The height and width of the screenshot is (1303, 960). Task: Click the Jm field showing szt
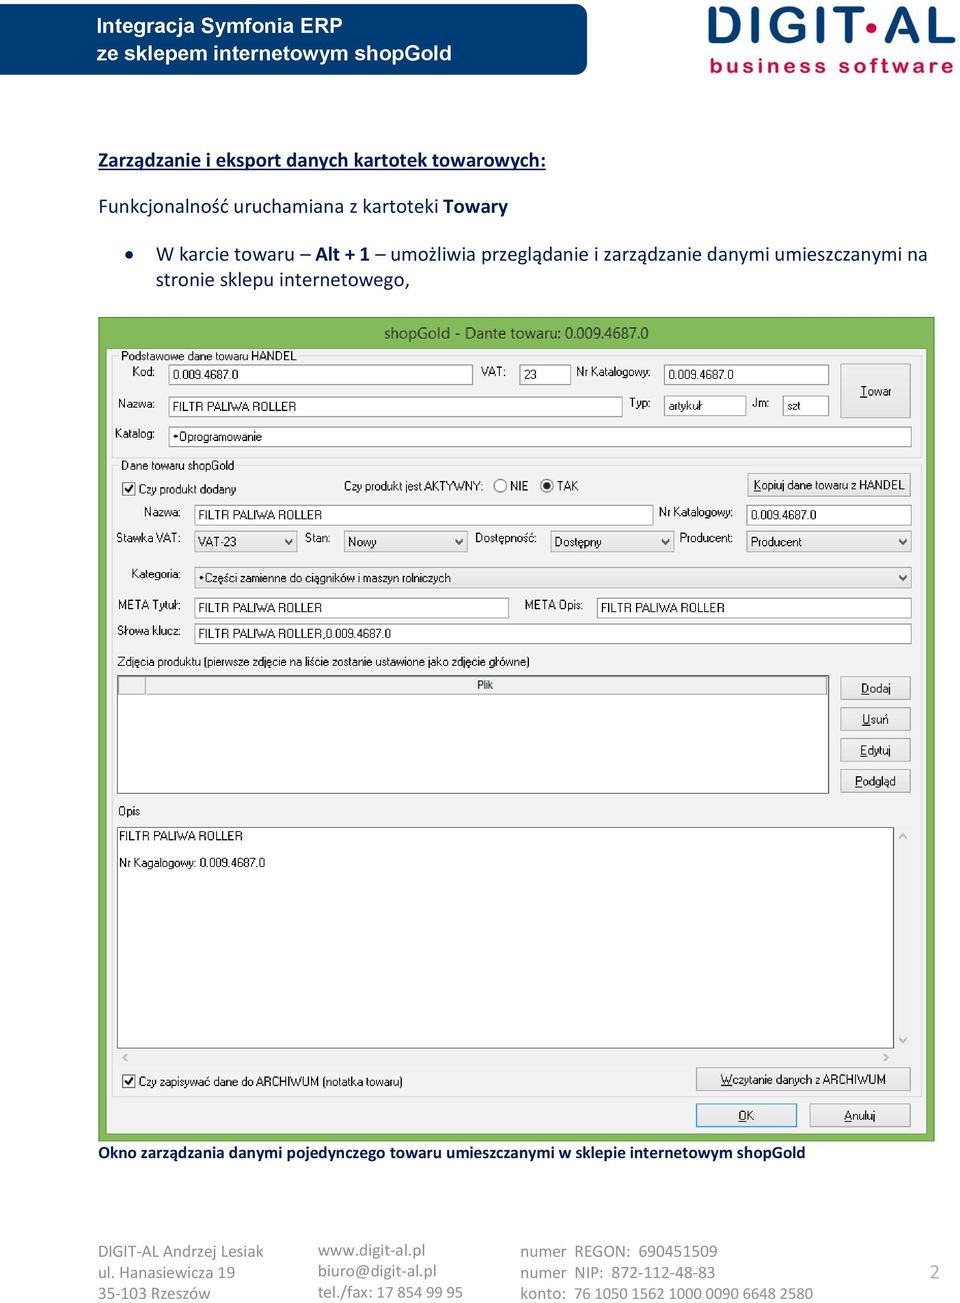click(806, 405)
